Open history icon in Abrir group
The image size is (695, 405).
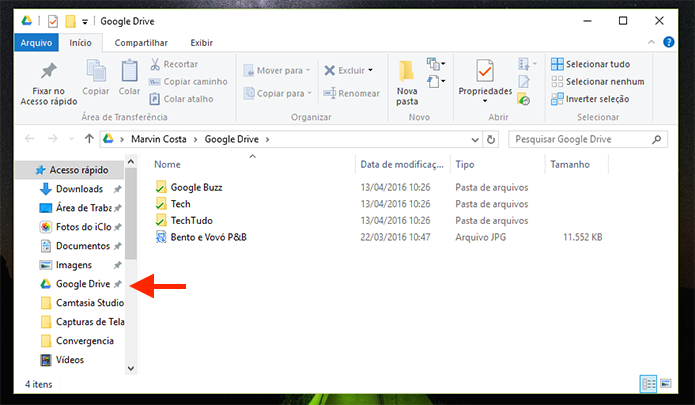pyautogui.click(x=523, y=100)
